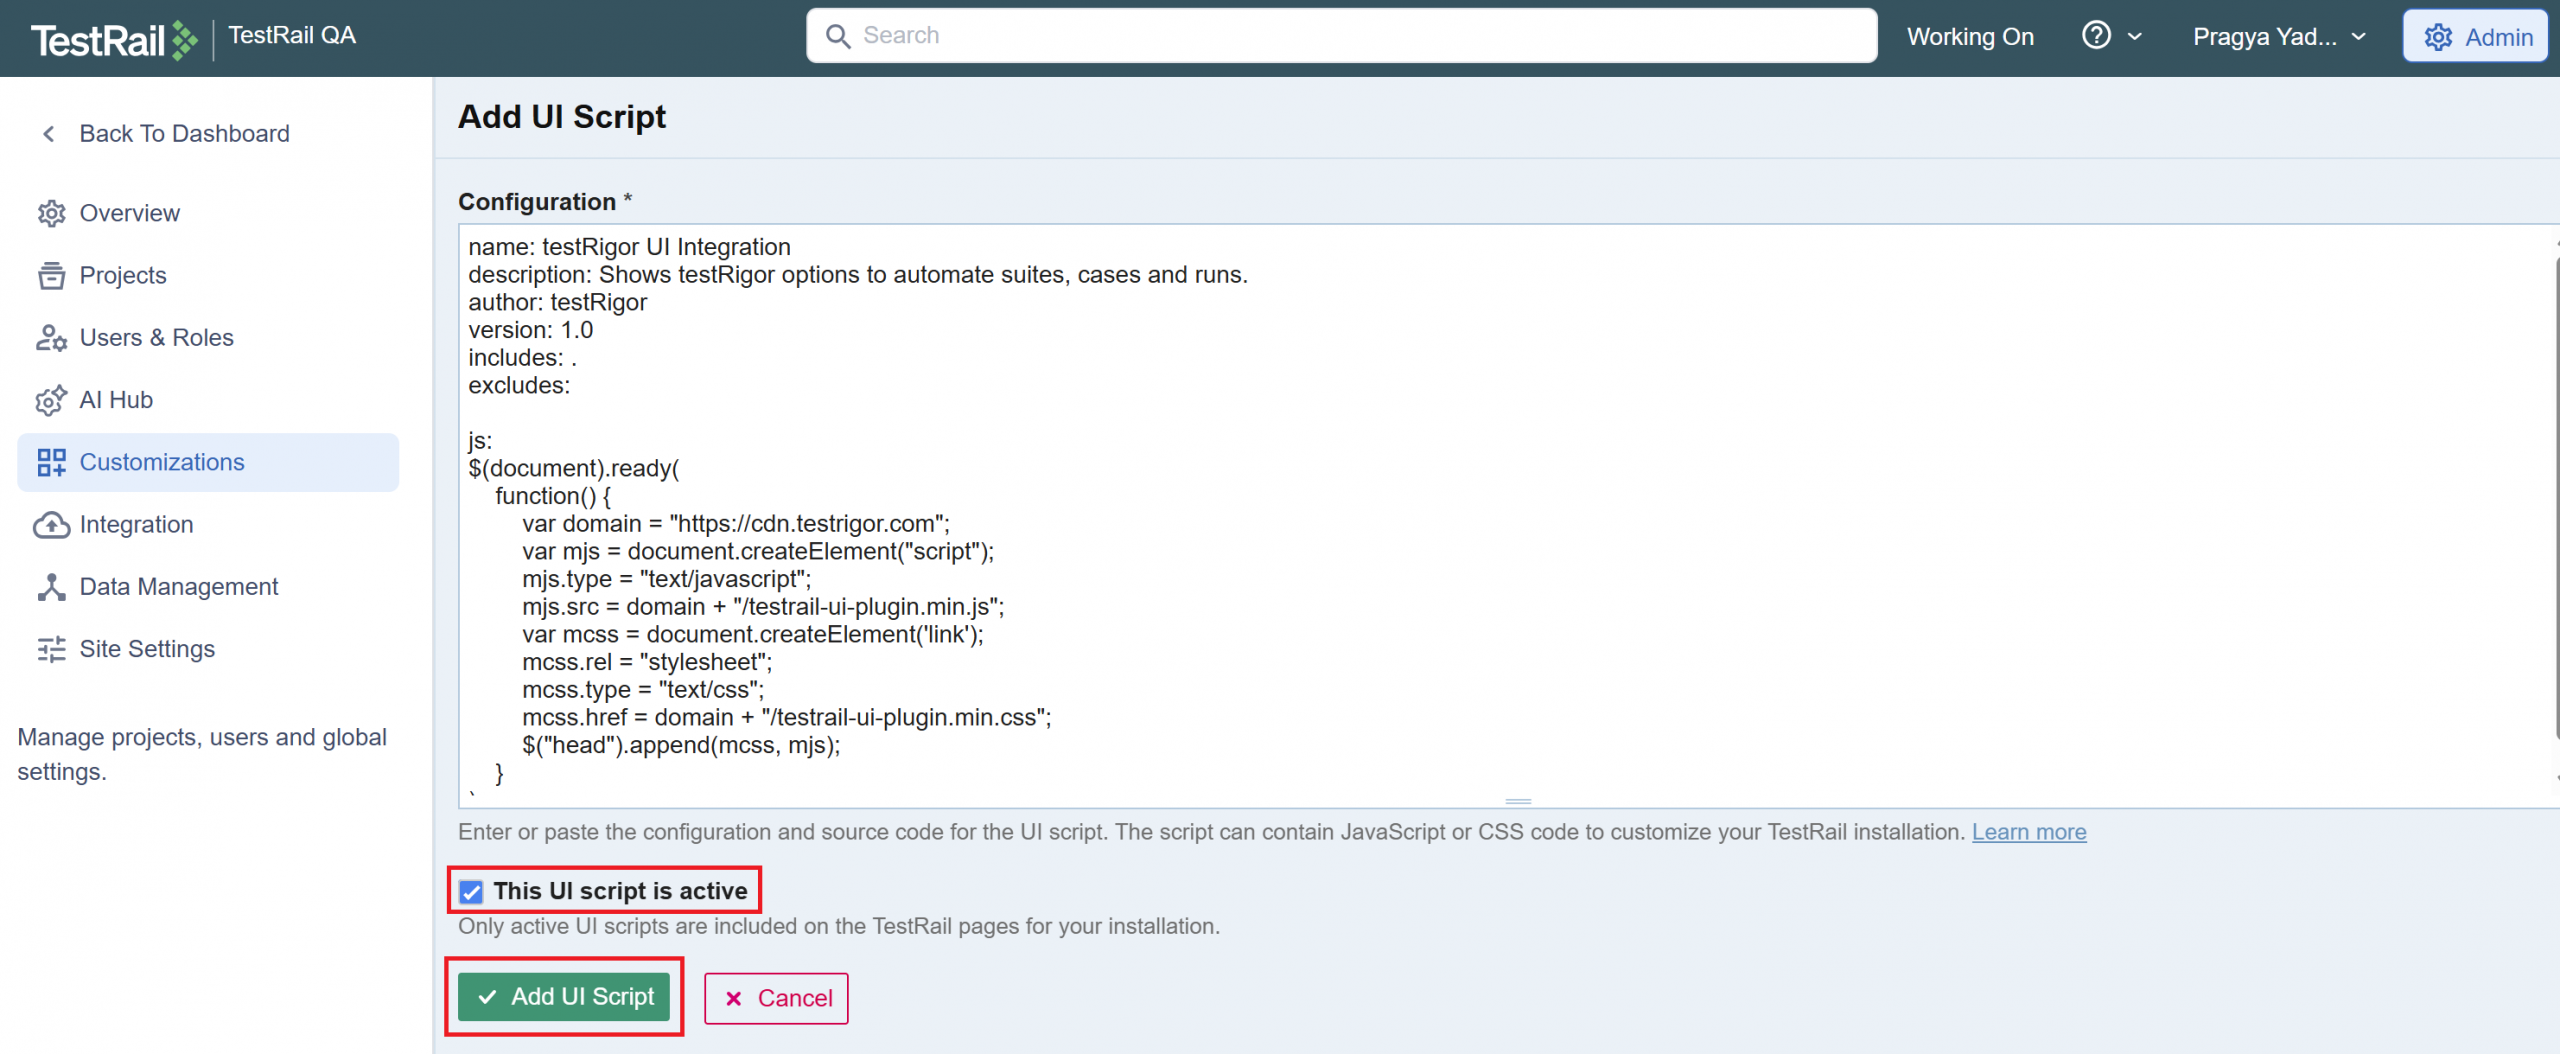The image size is (2560, 1054).
Task: Click the Integration cloud icon
Action: click(51, 525)
